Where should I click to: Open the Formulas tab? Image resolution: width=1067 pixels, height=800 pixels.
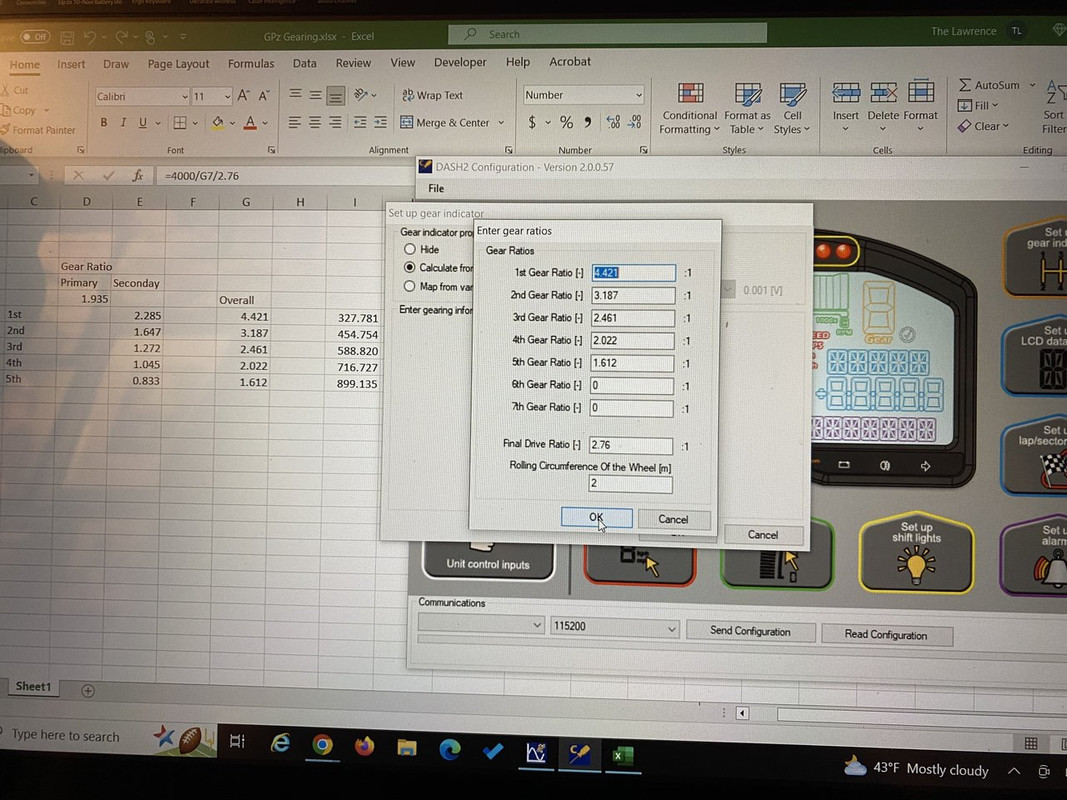[x=251, y=63]
